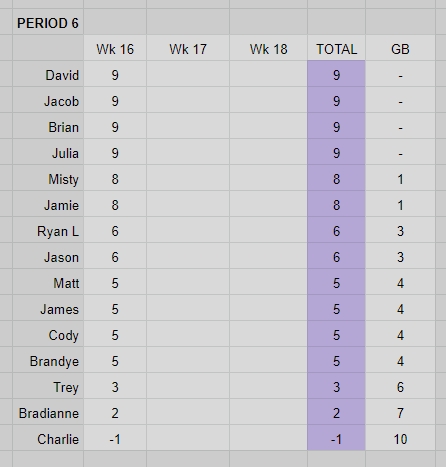Screen dimensions: 446x467
Task: Click Charlie's Wk 16 cell showing -1
Action: coord(115,438)
